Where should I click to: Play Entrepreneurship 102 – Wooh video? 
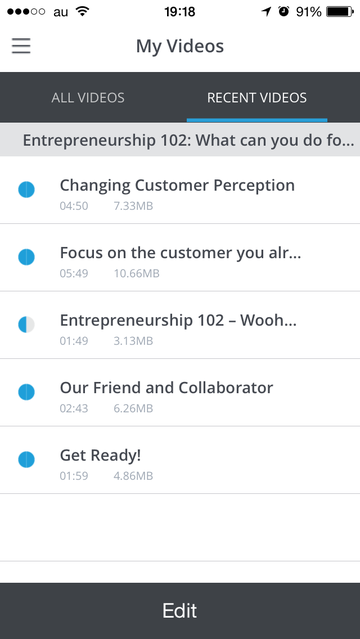click(180, 325)
